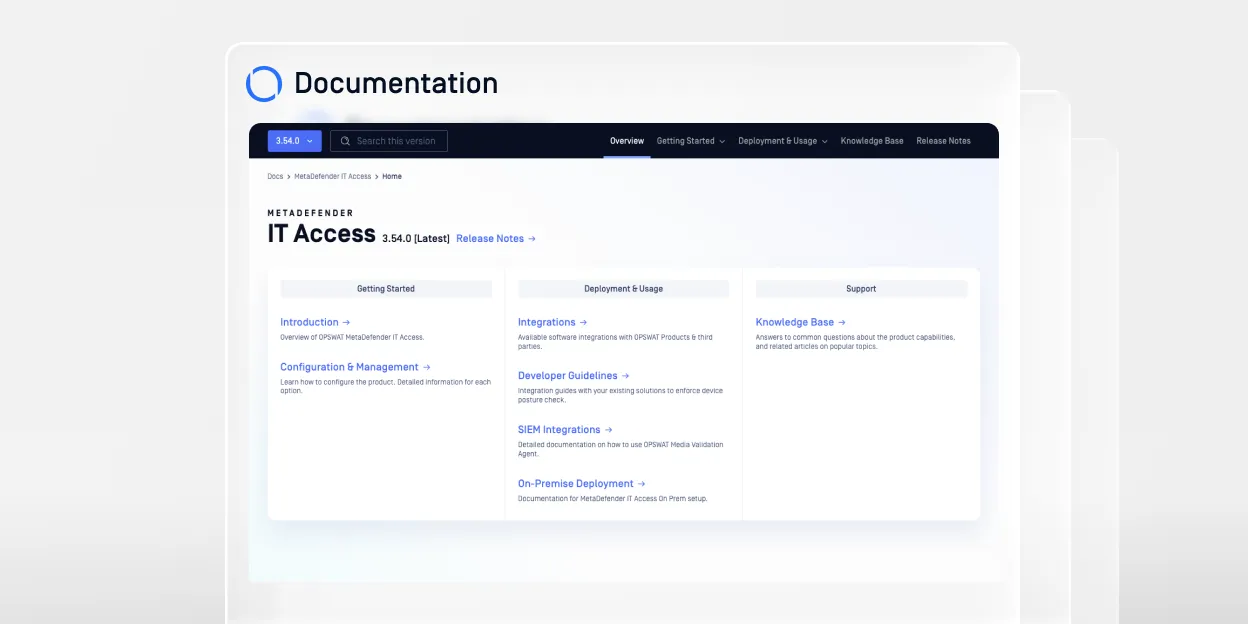Screen dimensions: 1248x624
Task: Click the Docs breadcrumb link
Action: click(275, 176)
